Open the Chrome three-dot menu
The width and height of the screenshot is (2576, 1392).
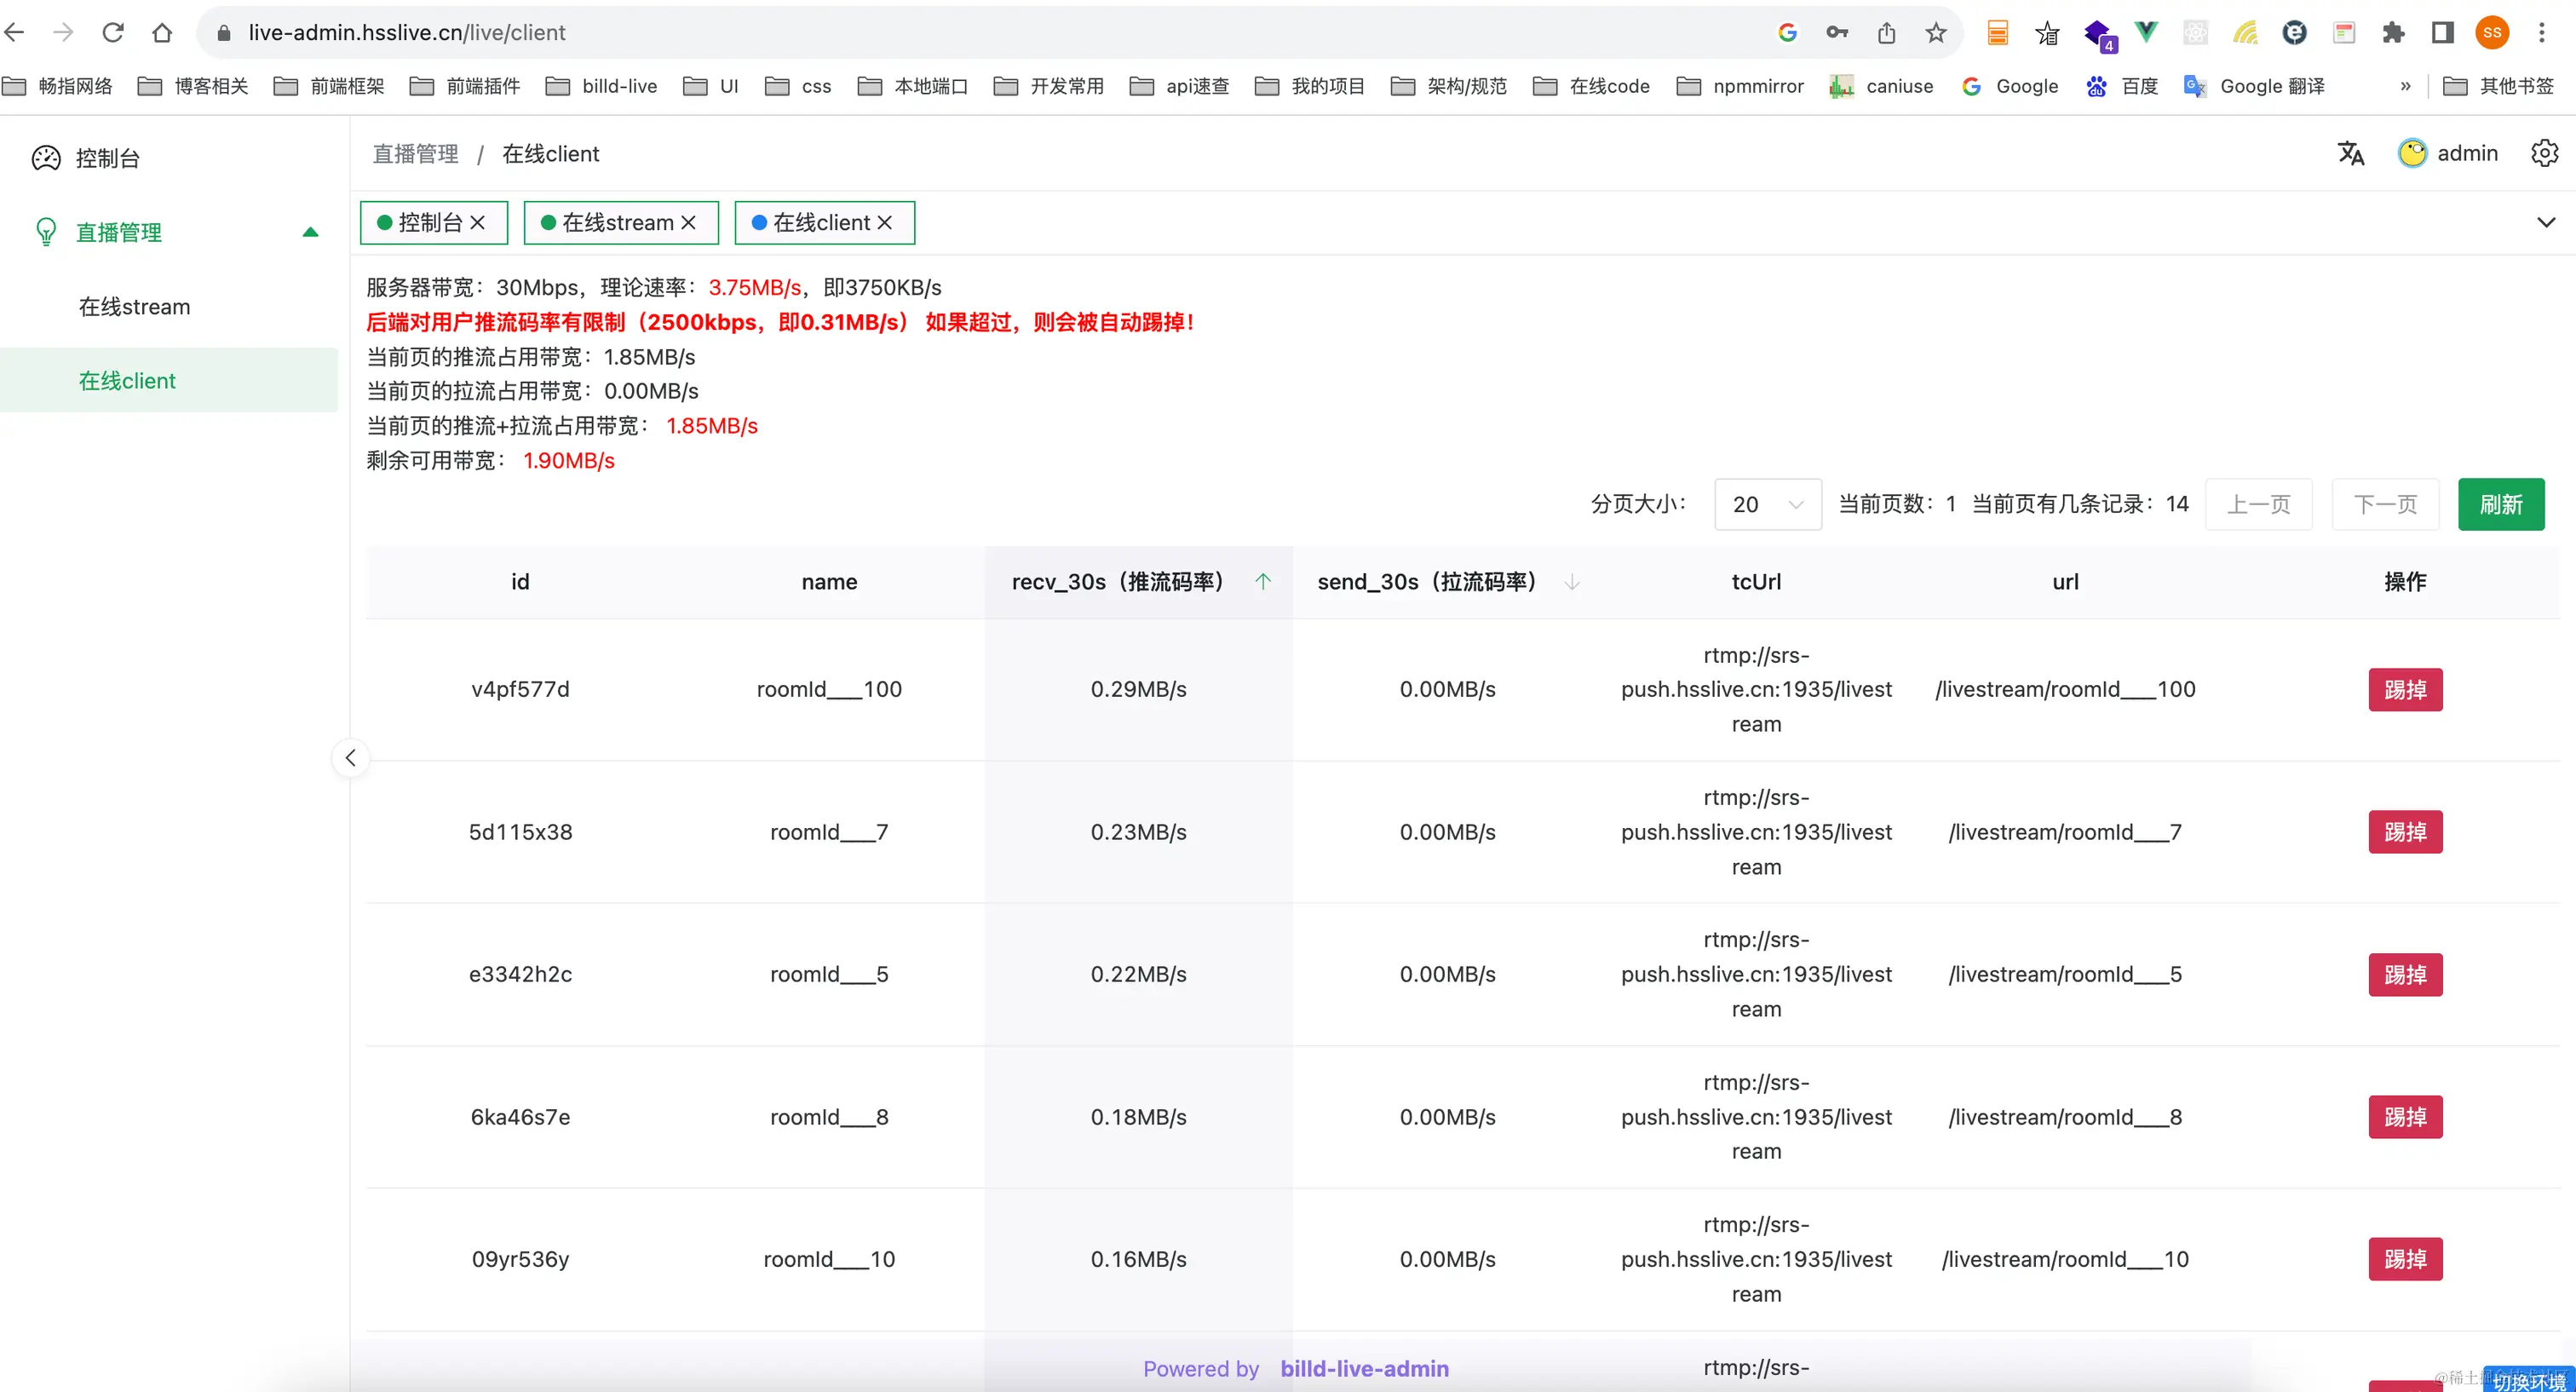(x=2541, y=32)
